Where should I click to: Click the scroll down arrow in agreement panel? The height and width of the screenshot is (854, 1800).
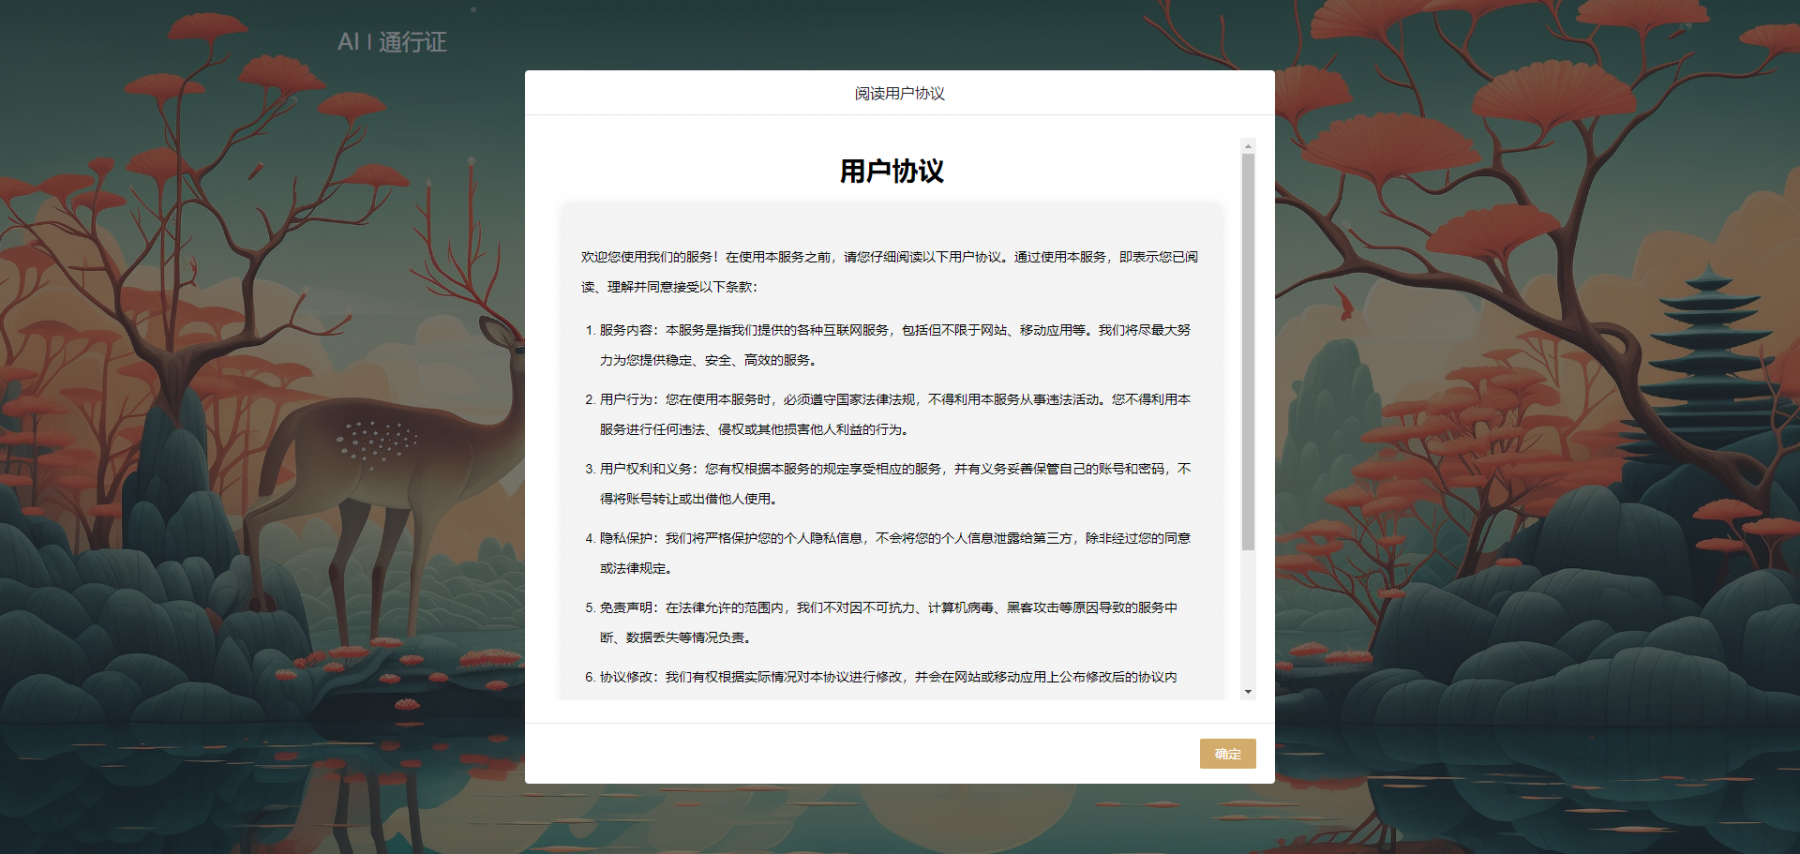(1247, 691)
